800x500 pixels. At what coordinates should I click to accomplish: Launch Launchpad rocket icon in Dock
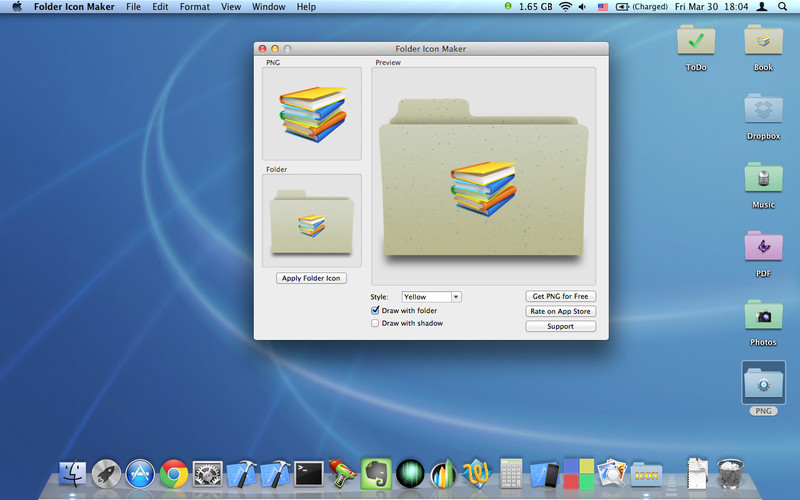coord(106,474)
